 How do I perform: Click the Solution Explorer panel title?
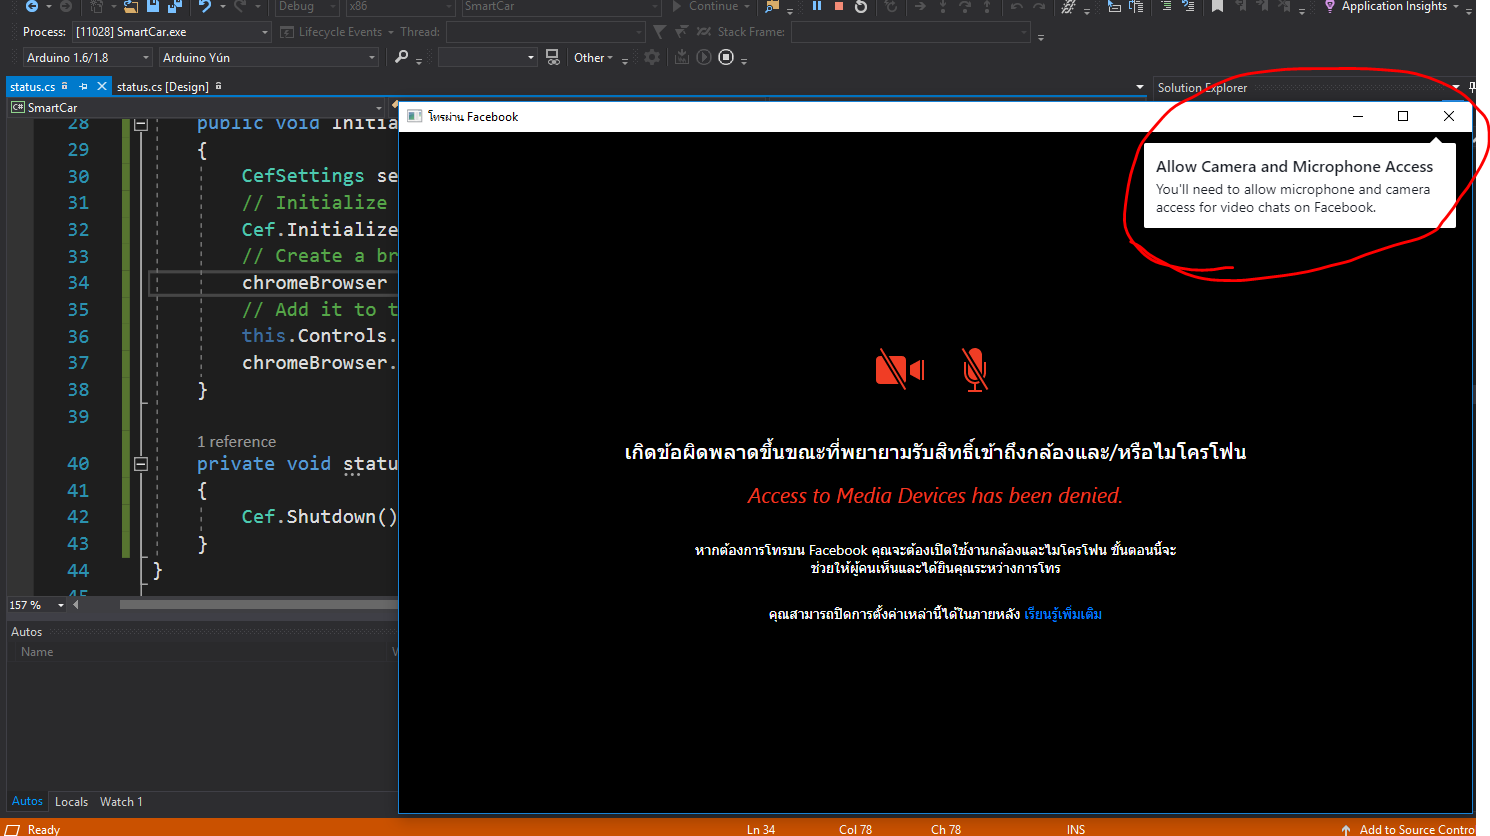tap(1202, 87)
